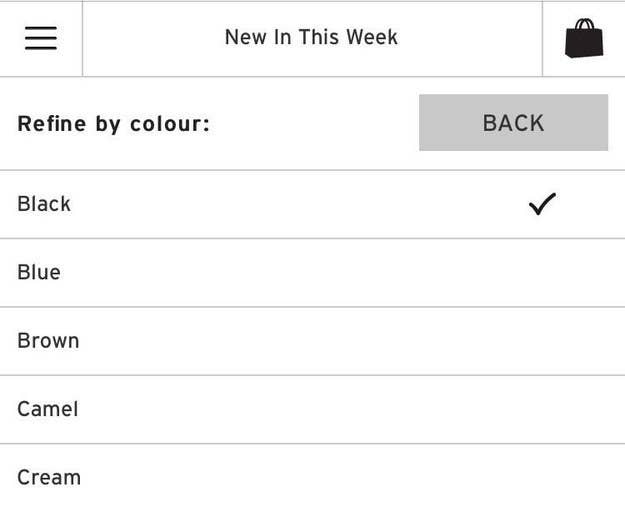This screenshot has height=507, width=625.
Task: Return to refine options with BACK
Action: pos(513,123)
